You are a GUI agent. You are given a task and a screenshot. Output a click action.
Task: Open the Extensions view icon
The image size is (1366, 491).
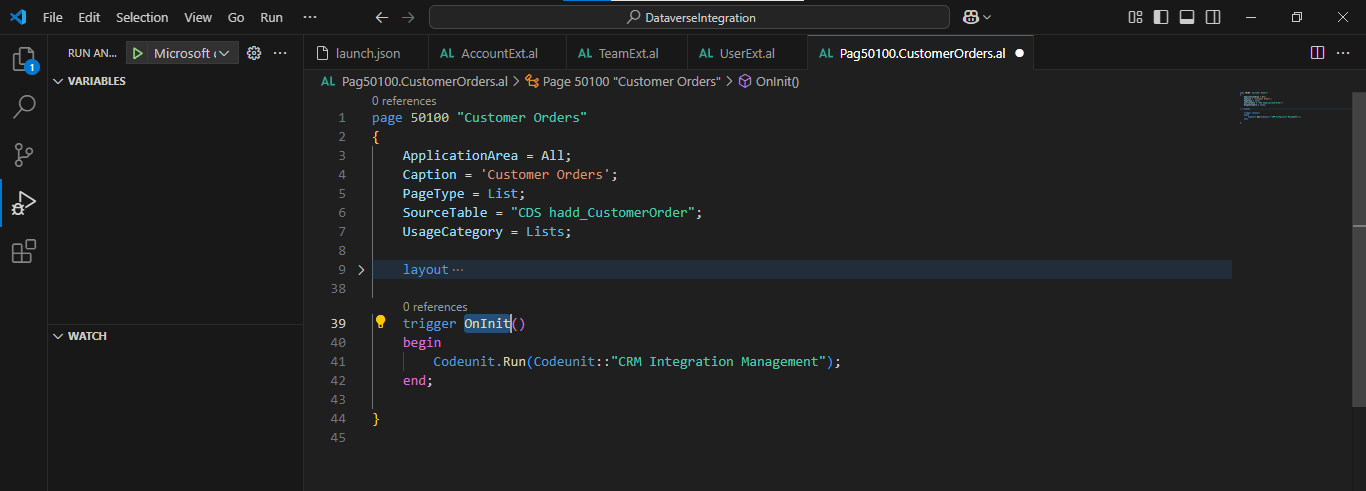23,251
